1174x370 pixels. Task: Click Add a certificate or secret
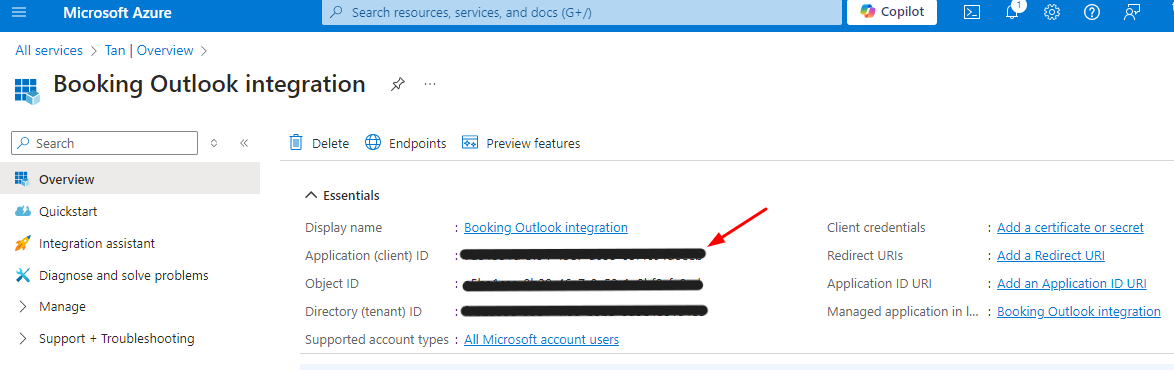click(1070, 227)
